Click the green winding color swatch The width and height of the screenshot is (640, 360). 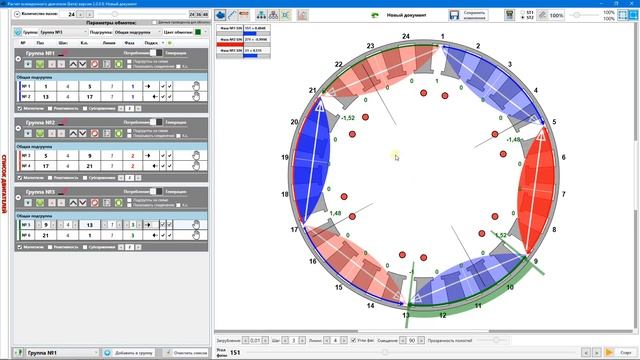tap(198, 32)
